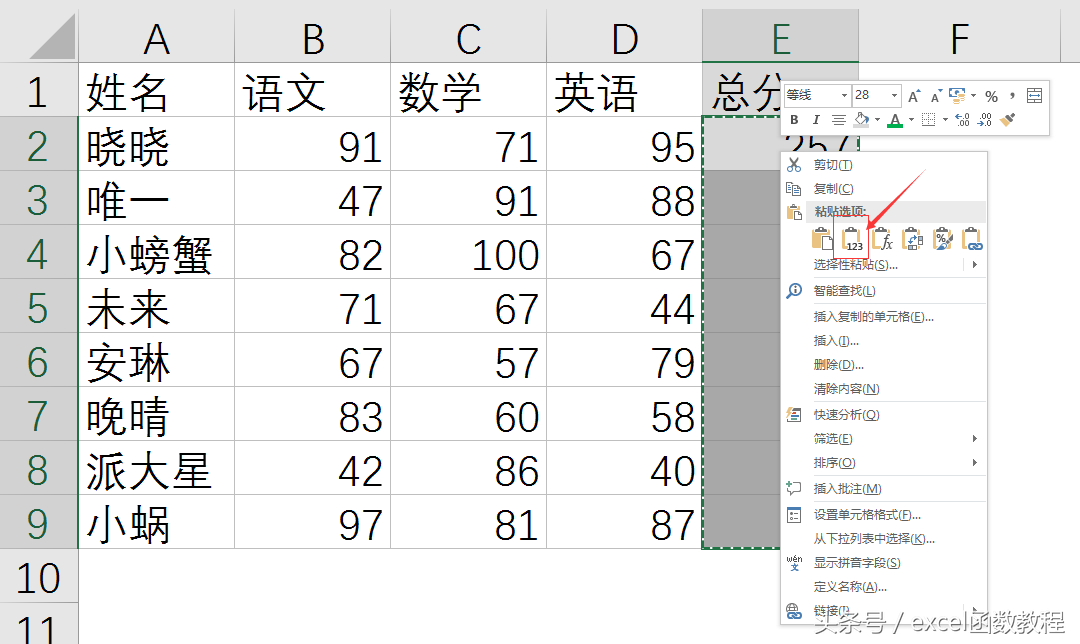Select 设置单元格格式(F)... in the context menu

click(x=867, y=515)
